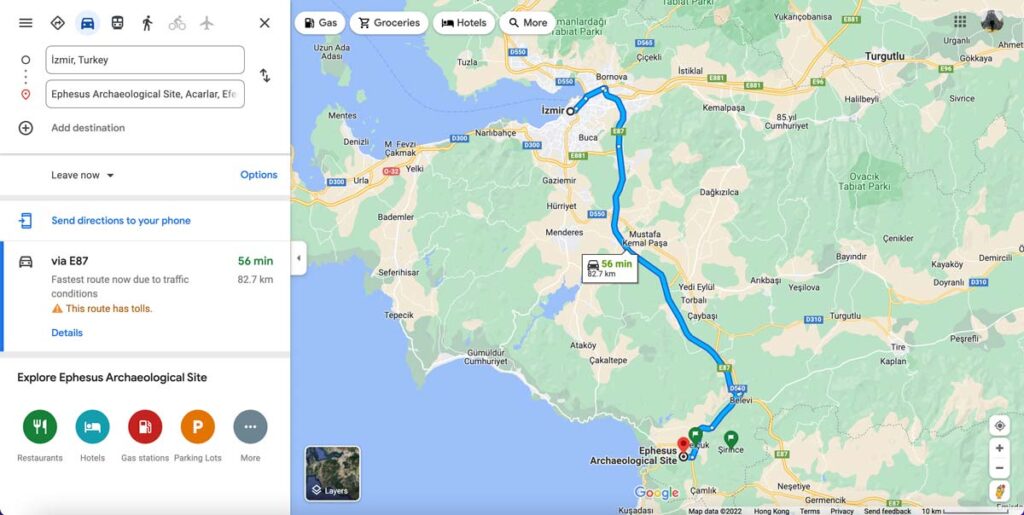This screenshot has width=1024, height=515.
Task: Select driving travel mode
Action: click(88, 23)
